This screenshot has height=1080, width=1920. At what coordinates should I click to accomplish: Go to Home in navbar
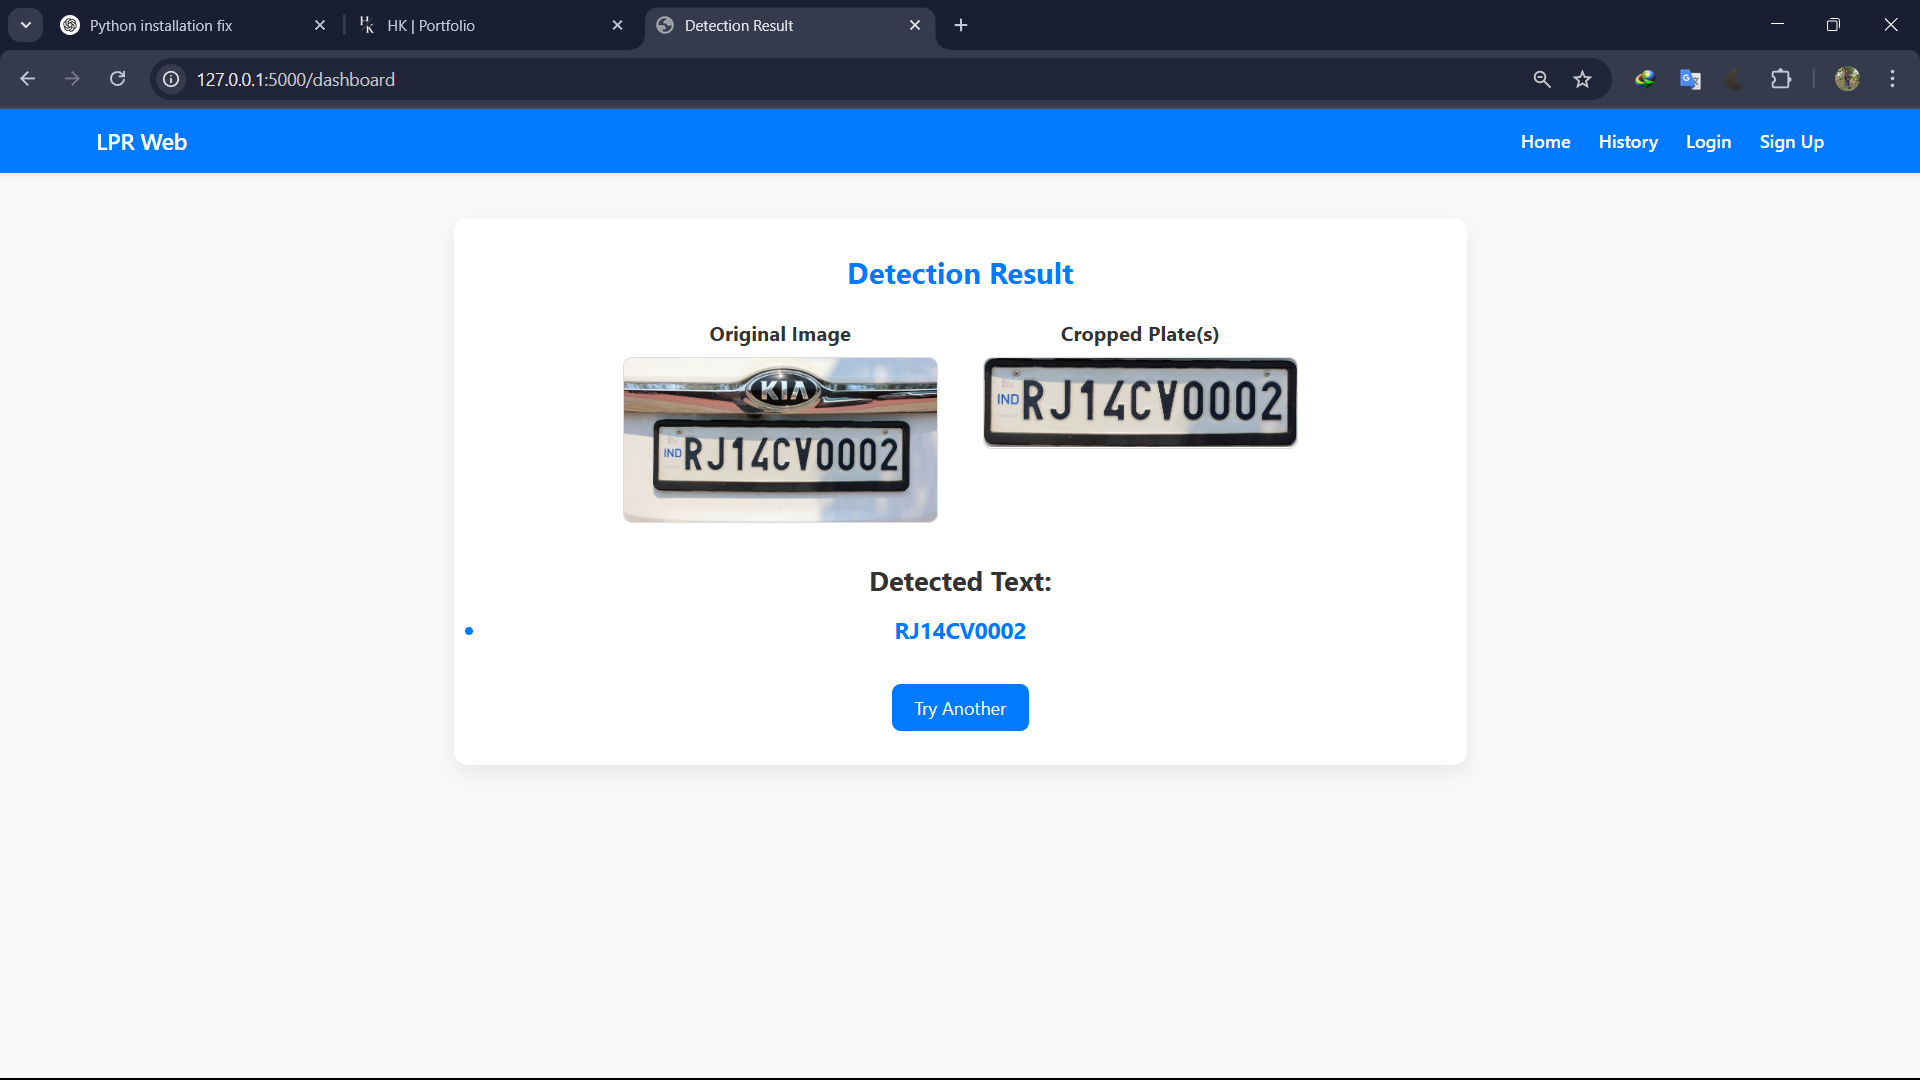1545,142
